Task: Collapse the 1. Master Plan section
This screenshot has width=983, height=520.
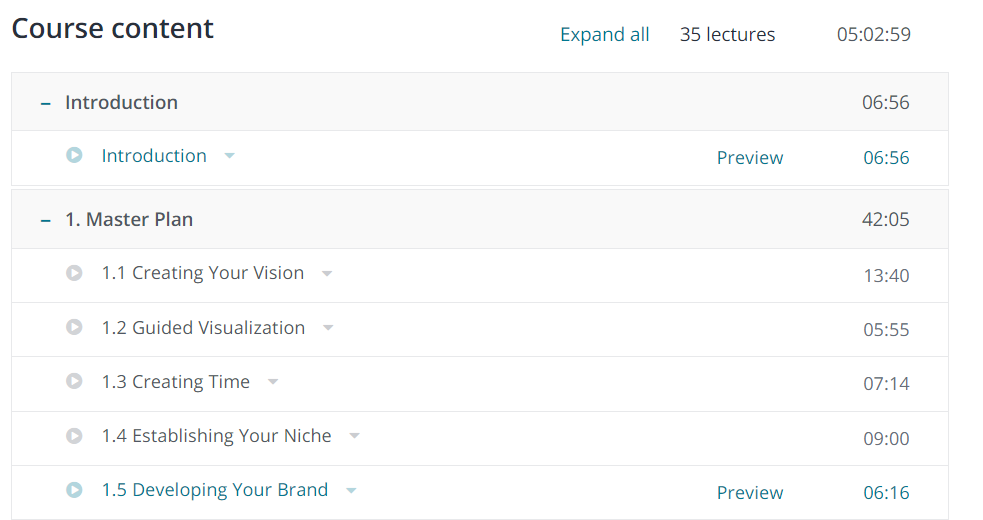Action: click(45, 220)
